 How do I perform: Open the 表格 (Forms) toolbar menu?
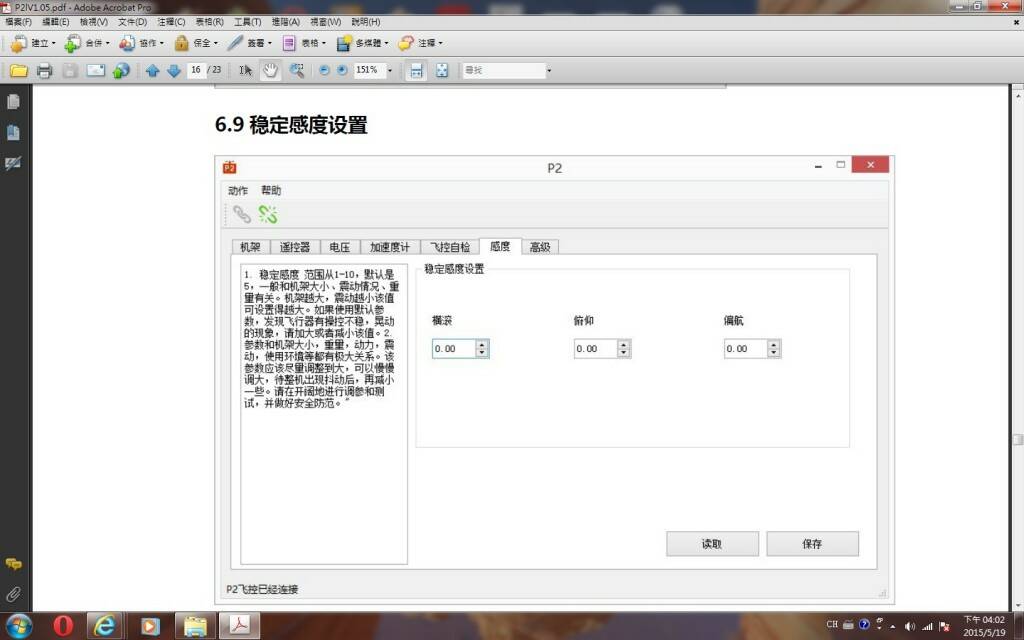tap(304, 43)
